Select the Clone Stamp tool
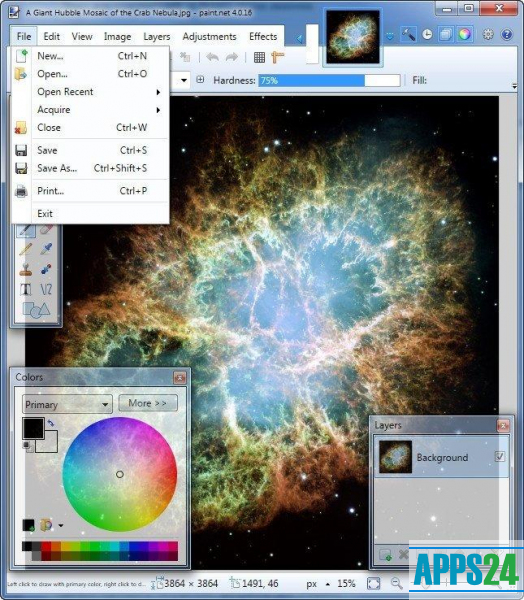Viewport: 524px width, 600px height. (x=26, y=269)
